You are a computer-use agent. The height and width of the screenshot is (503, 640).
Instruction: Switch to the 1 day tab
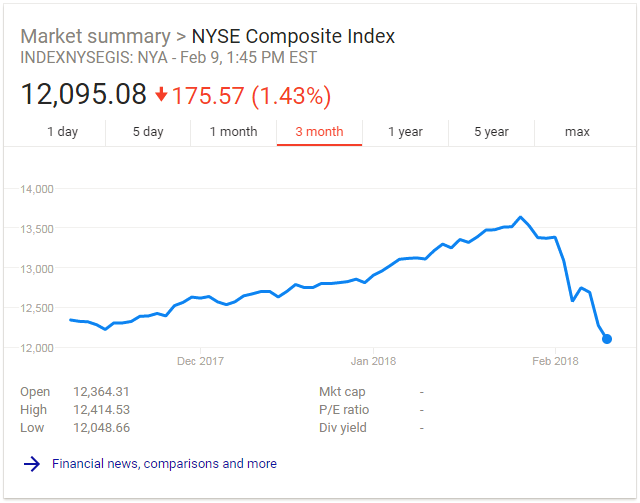click(62, 132)
